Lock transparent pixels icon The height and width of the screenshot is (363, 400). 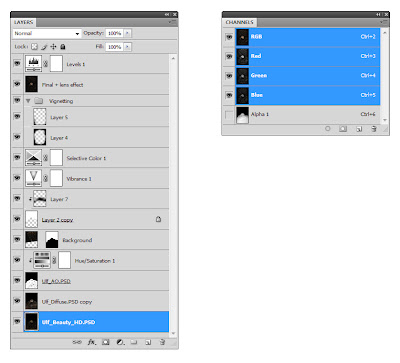pyautogui.click(x=34, y=47)
